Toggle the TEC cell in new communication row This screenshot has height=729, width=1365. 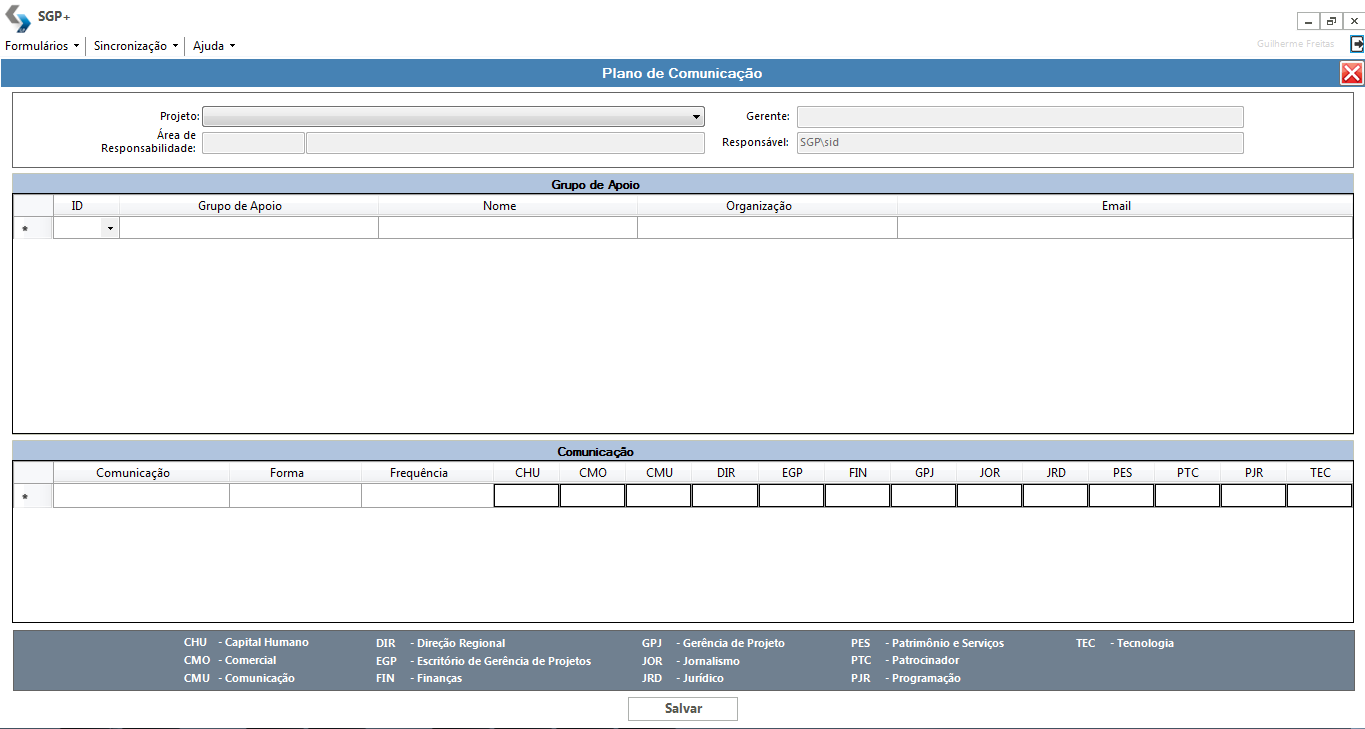click(1319, 496)
